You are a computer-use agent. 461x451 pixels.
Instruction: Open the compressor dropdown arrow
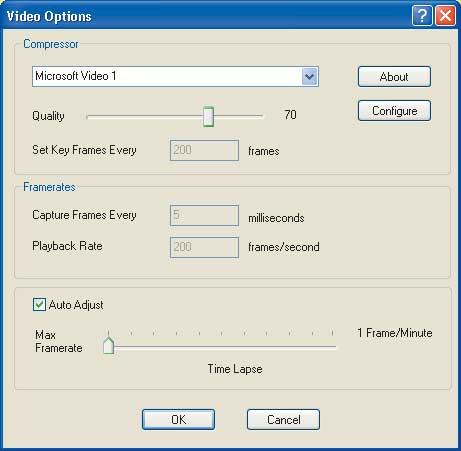point(309,77)
